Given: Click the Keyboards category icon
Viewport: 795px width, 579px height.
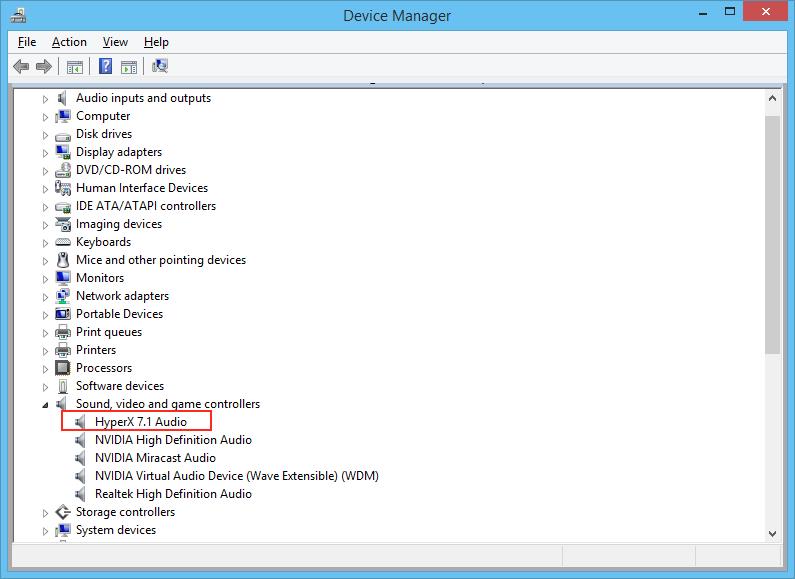Looking at the screenshot, I should point(63,242).
